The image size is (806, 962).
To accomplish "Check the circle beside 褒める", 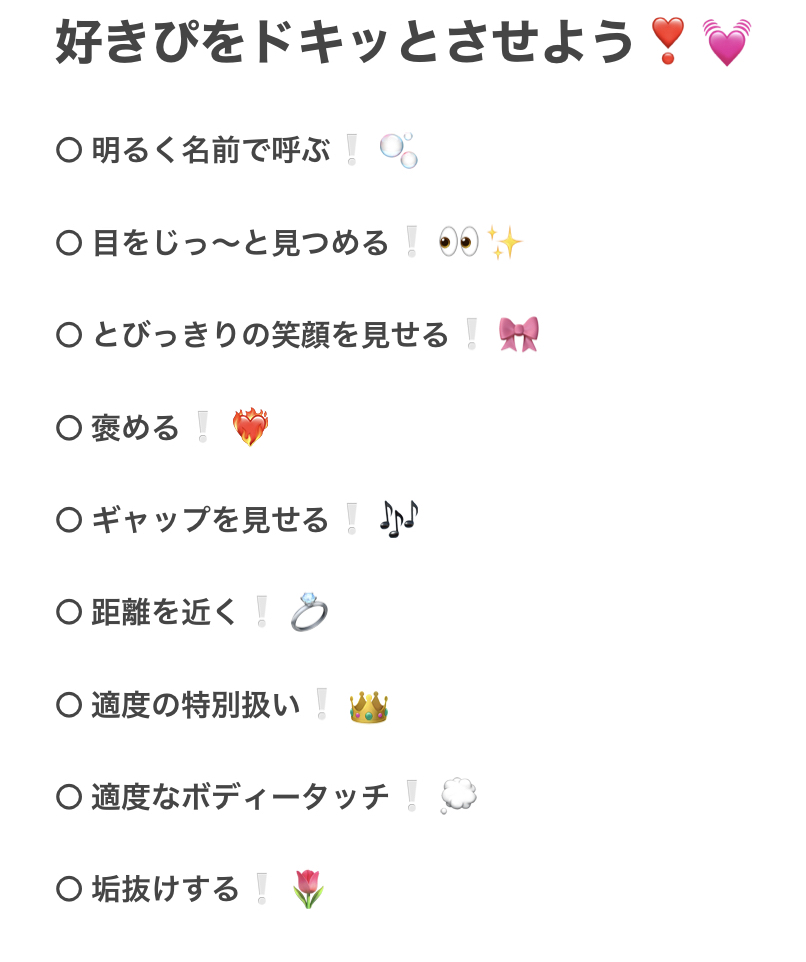I will [x=69, y=428].
